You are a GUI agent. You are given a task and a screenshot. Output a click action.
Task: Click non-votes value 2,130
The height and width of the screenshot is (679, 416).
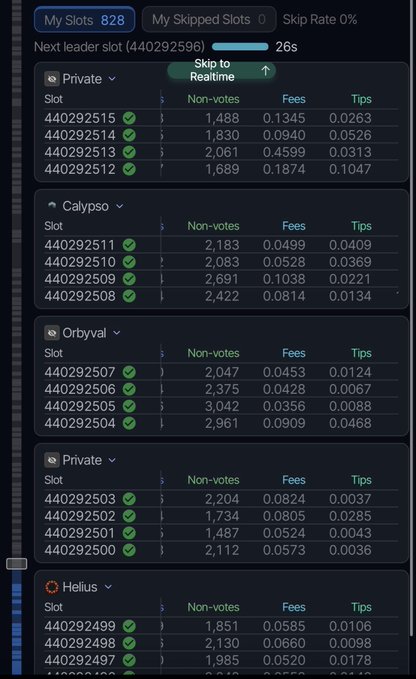(222, 643)
